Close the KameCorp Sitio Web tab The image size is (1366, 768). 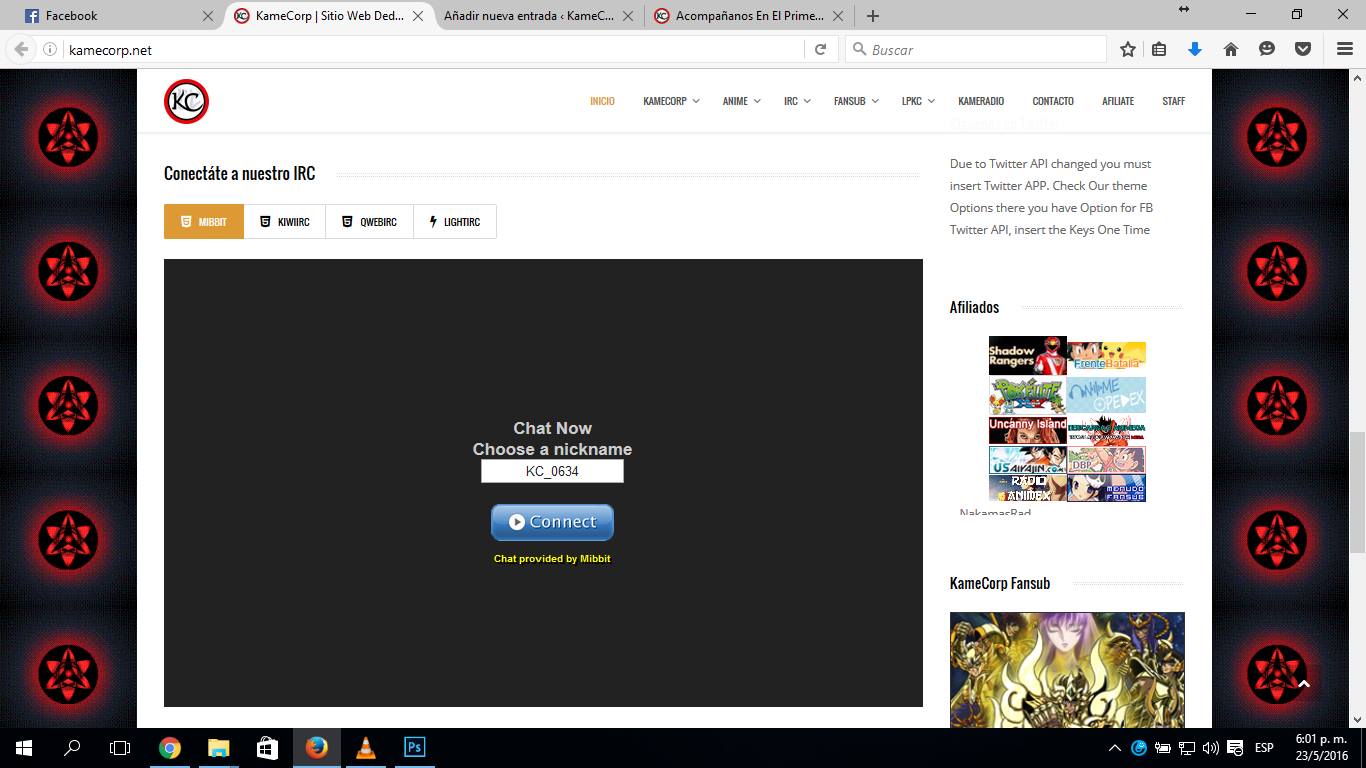418,16
